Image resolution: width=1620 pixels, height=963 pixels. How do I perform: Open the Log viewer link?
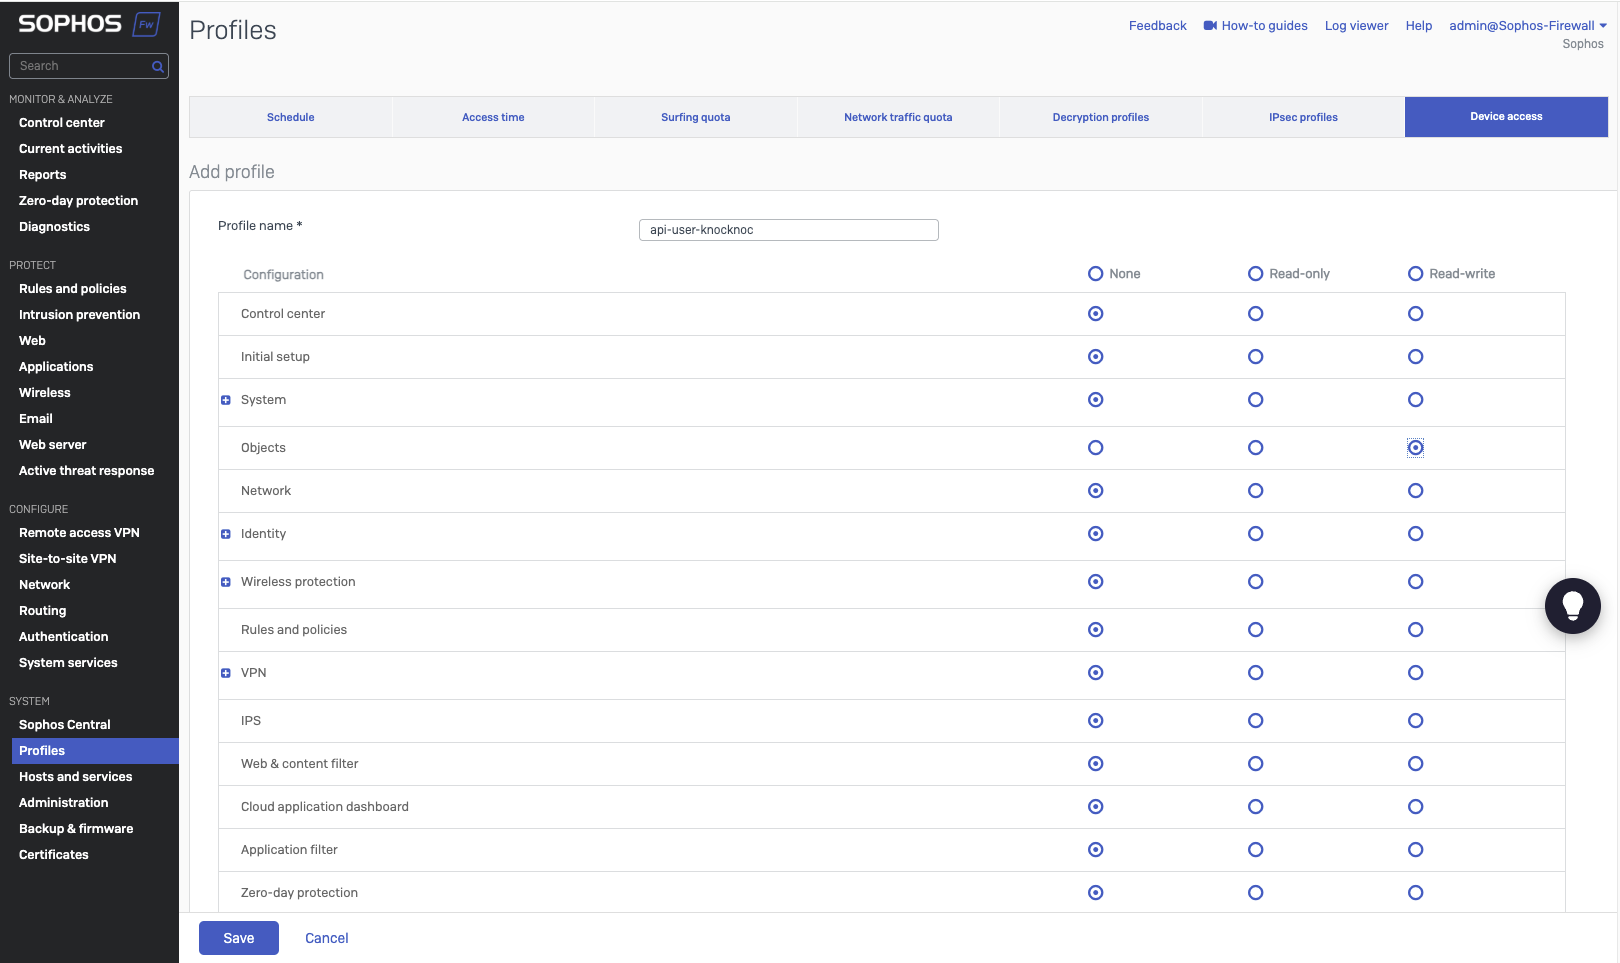1356,26
